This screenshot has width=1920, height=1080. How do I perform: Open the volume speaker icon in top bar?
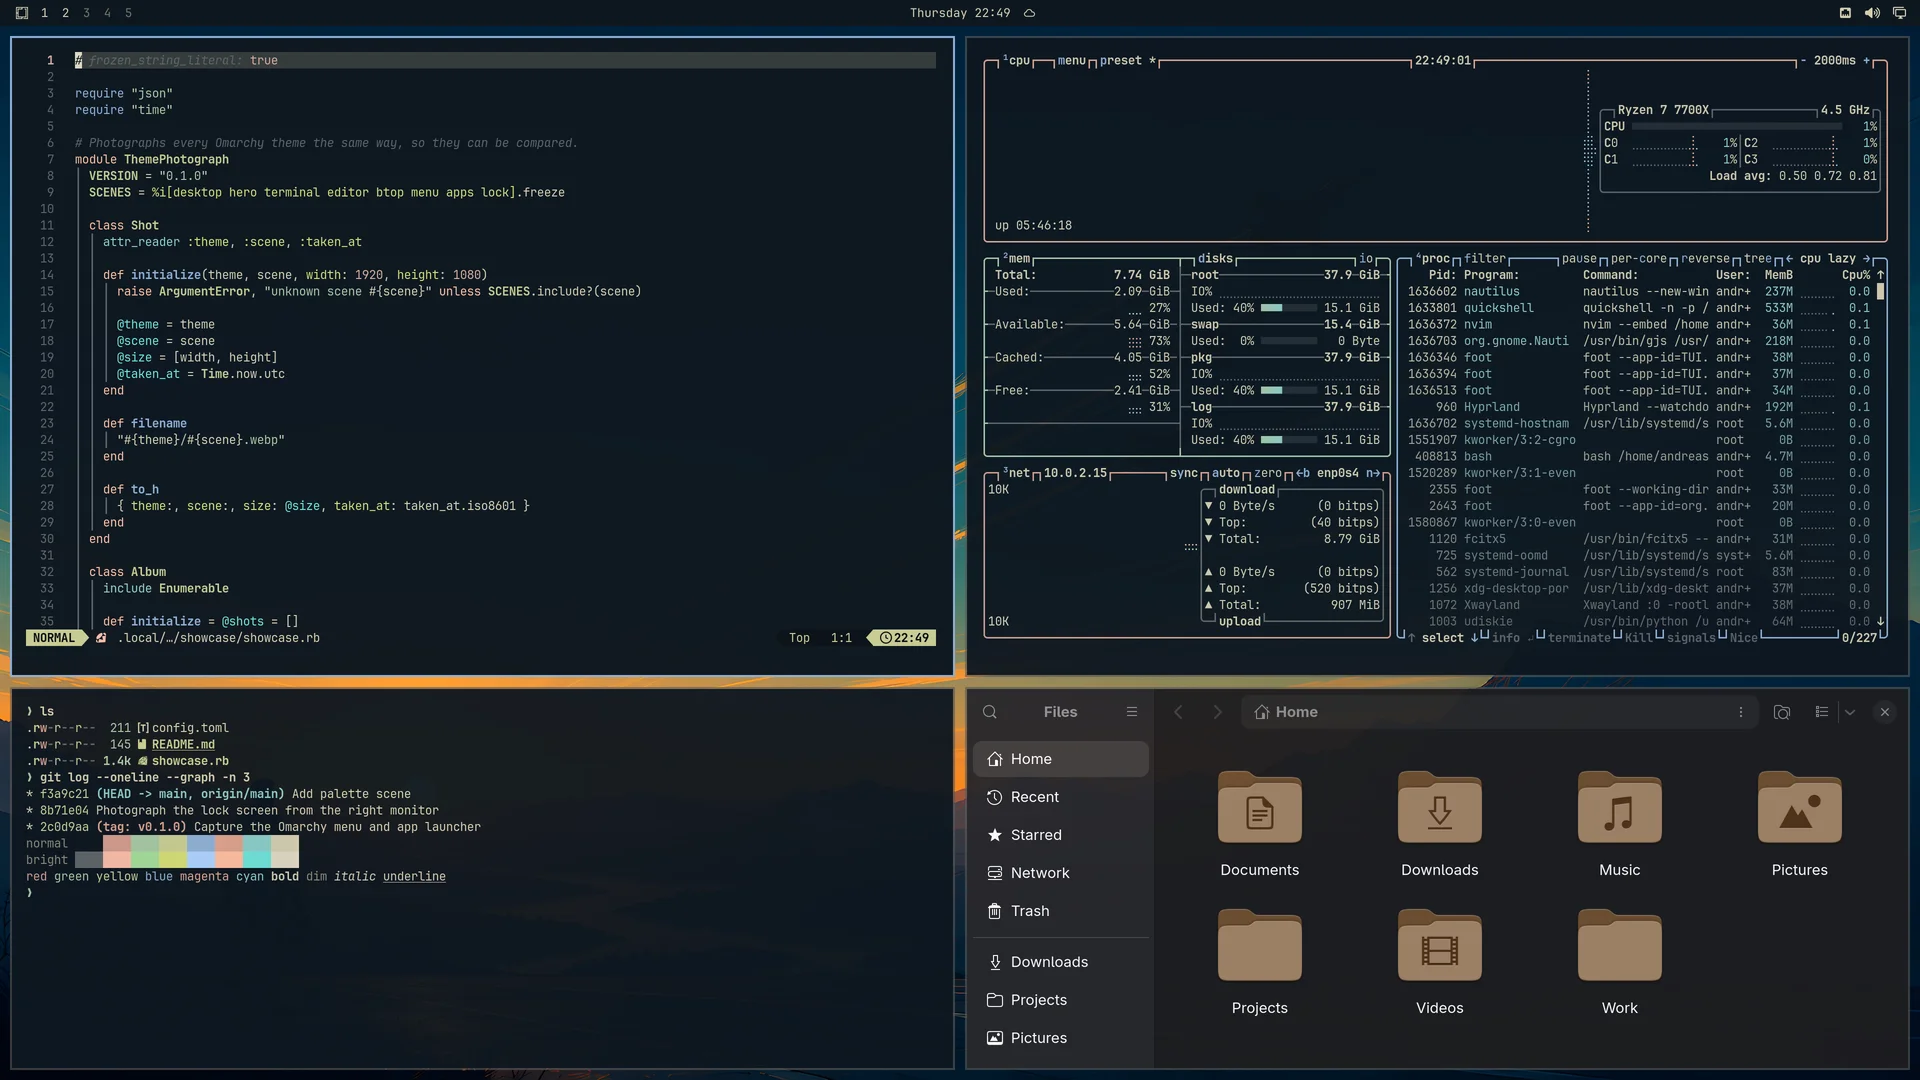pos(1872,13)
